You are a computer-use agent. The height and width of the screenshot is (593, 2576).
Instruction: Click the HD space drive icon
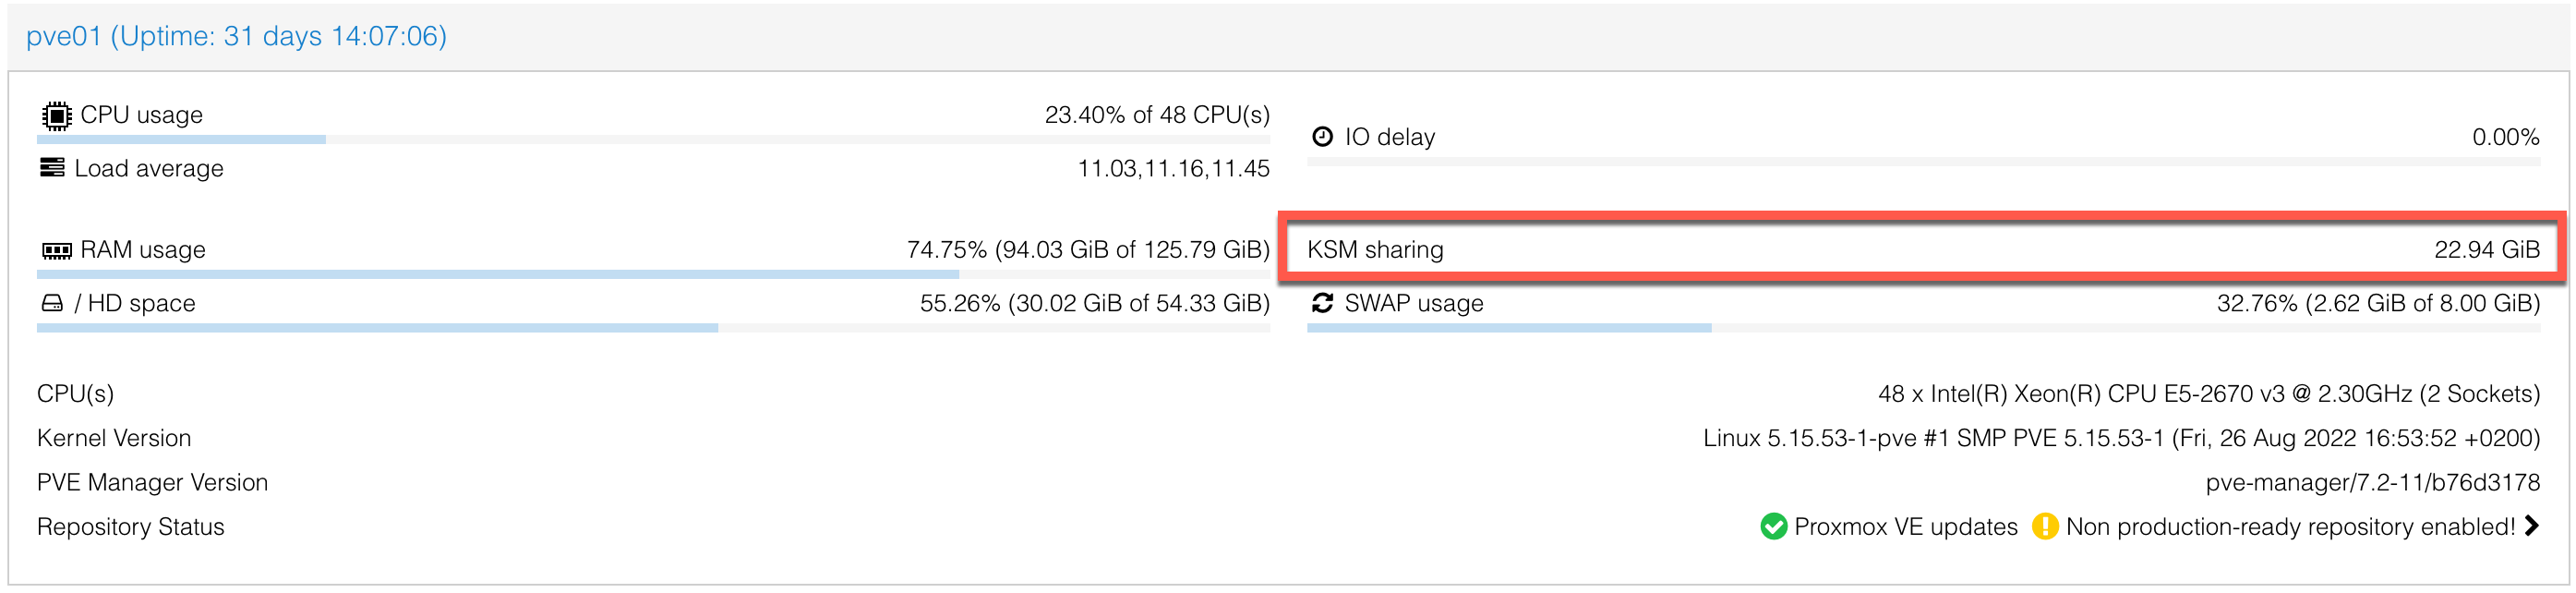click(52, 303)
